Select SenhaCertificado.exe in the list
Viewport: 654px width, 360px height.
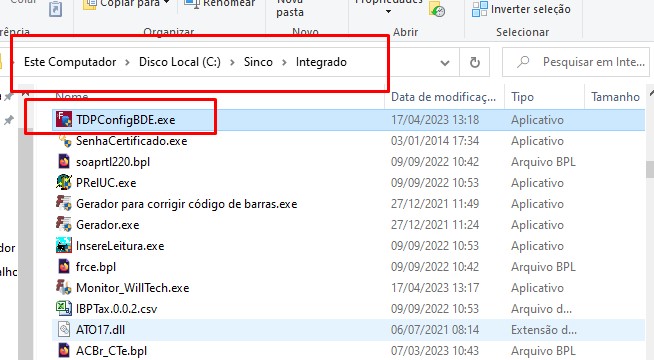point(131,141)
